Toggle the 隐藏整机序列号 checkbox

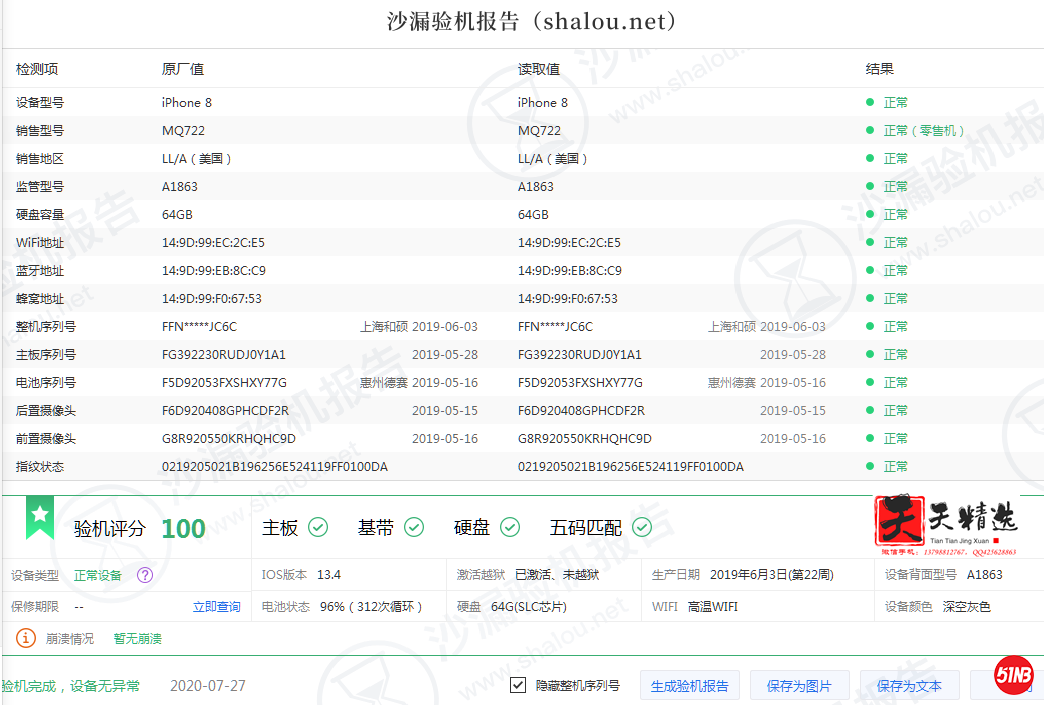click(518, 685)
